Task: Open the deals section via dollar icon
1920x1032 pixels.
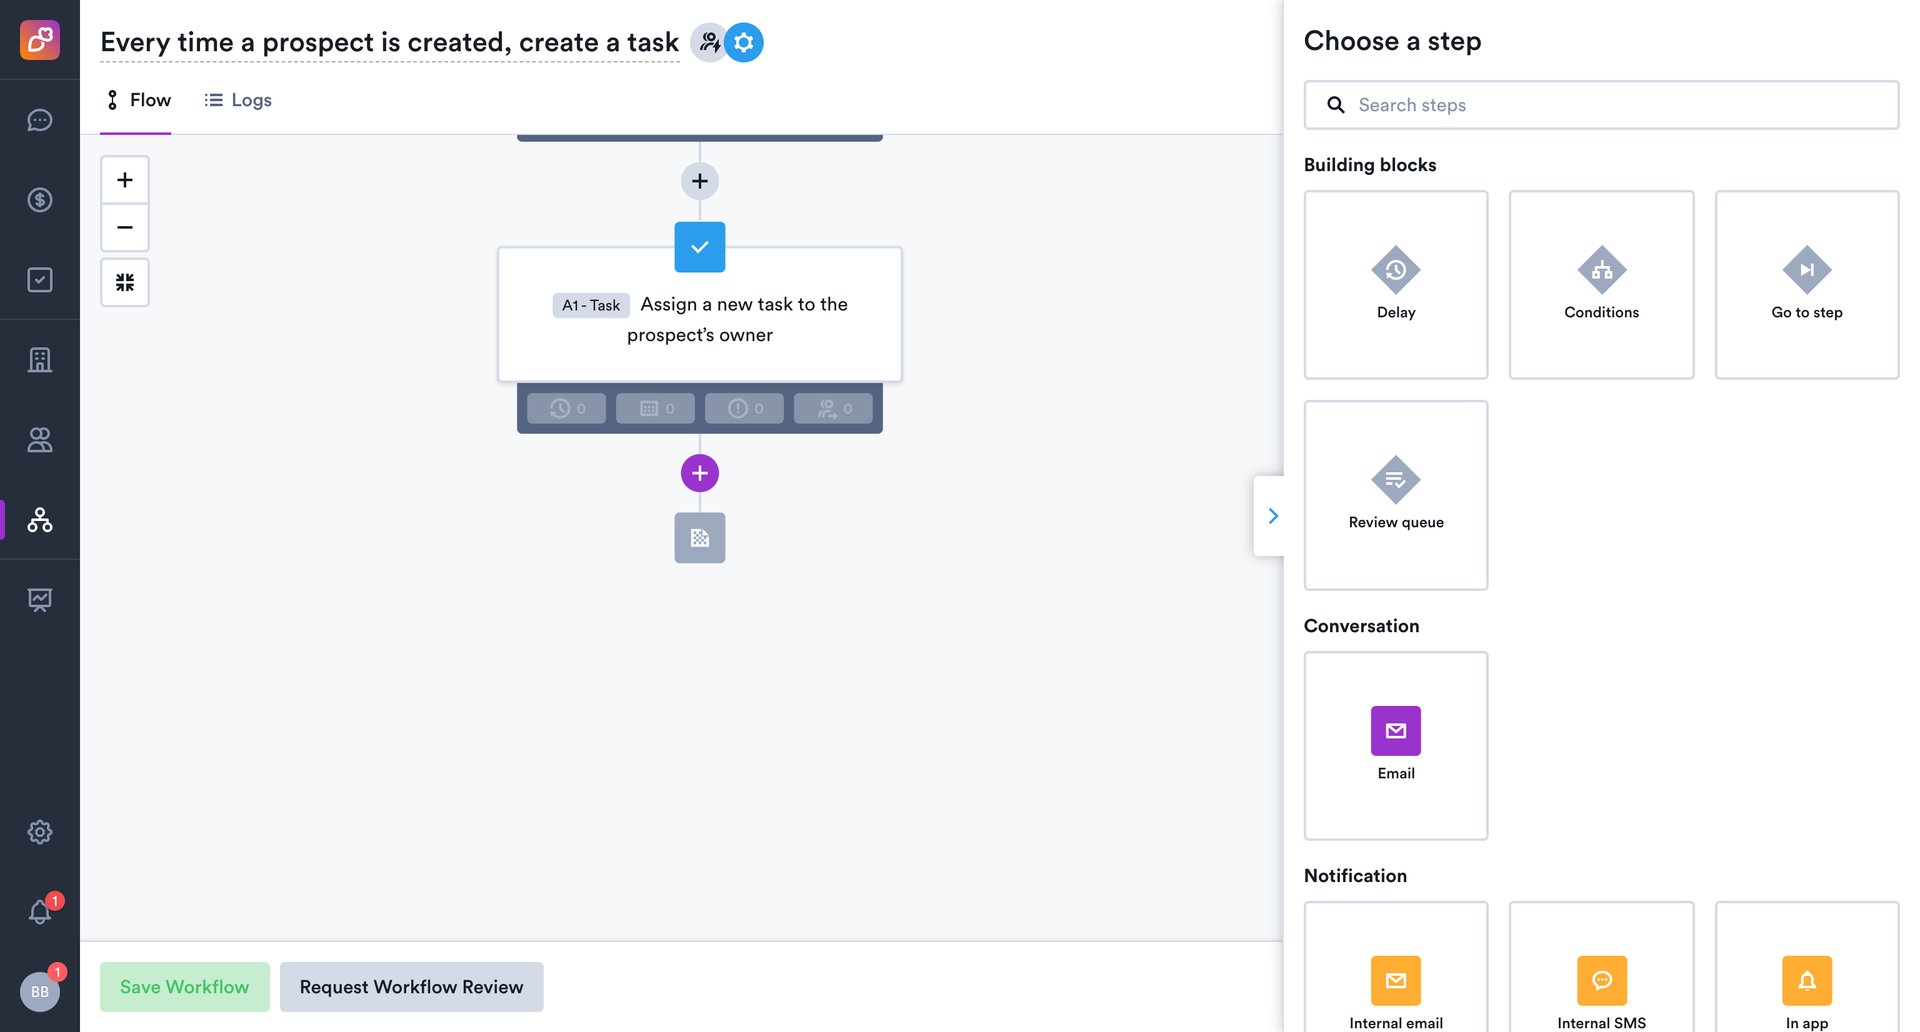Action: pyautogui.click(x=40, y=200)
